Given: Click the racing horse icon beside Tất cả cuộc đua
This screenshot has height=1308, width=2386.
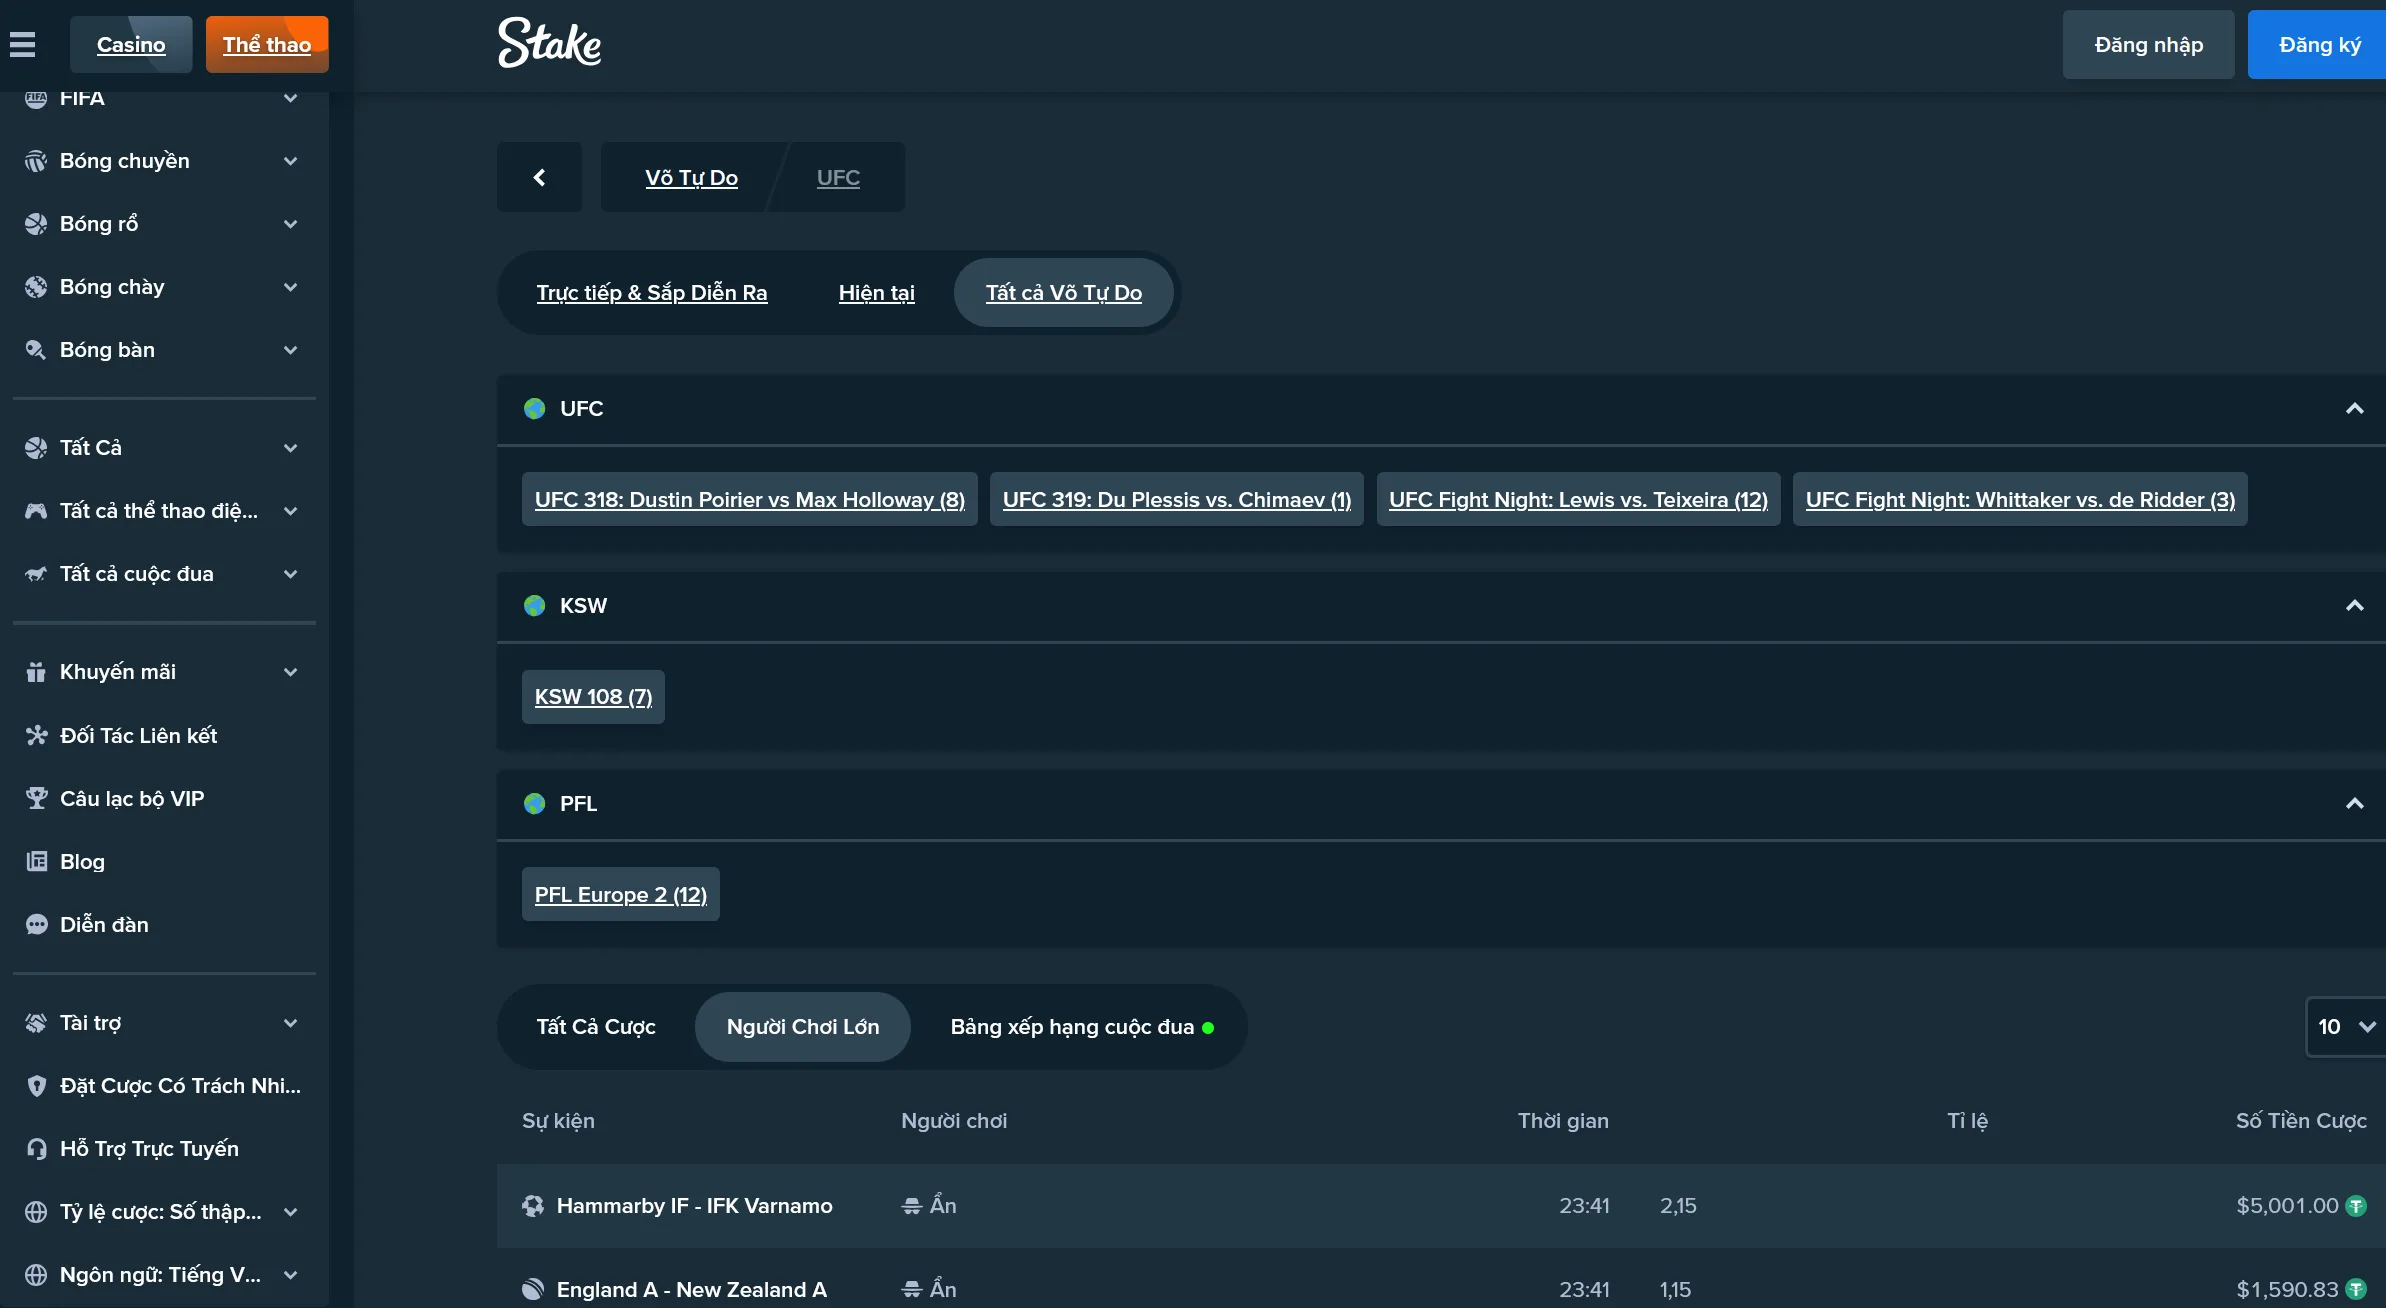Looking at the screenshot, I should click(x=36, y=574).
